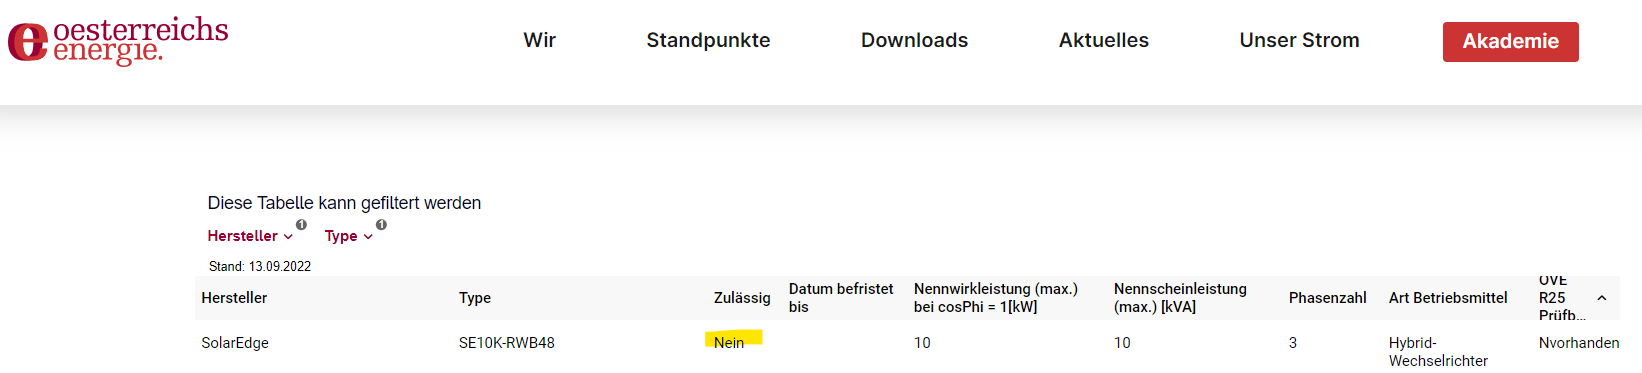Select the highlighted Nein cell

pos(729,342)
